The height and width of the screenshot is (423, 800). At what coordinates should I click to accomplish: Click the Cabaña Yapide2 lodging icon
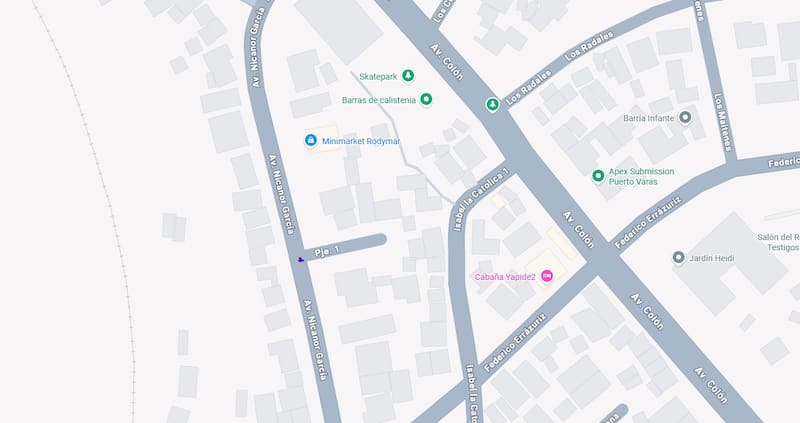click(x=547, y=277)
